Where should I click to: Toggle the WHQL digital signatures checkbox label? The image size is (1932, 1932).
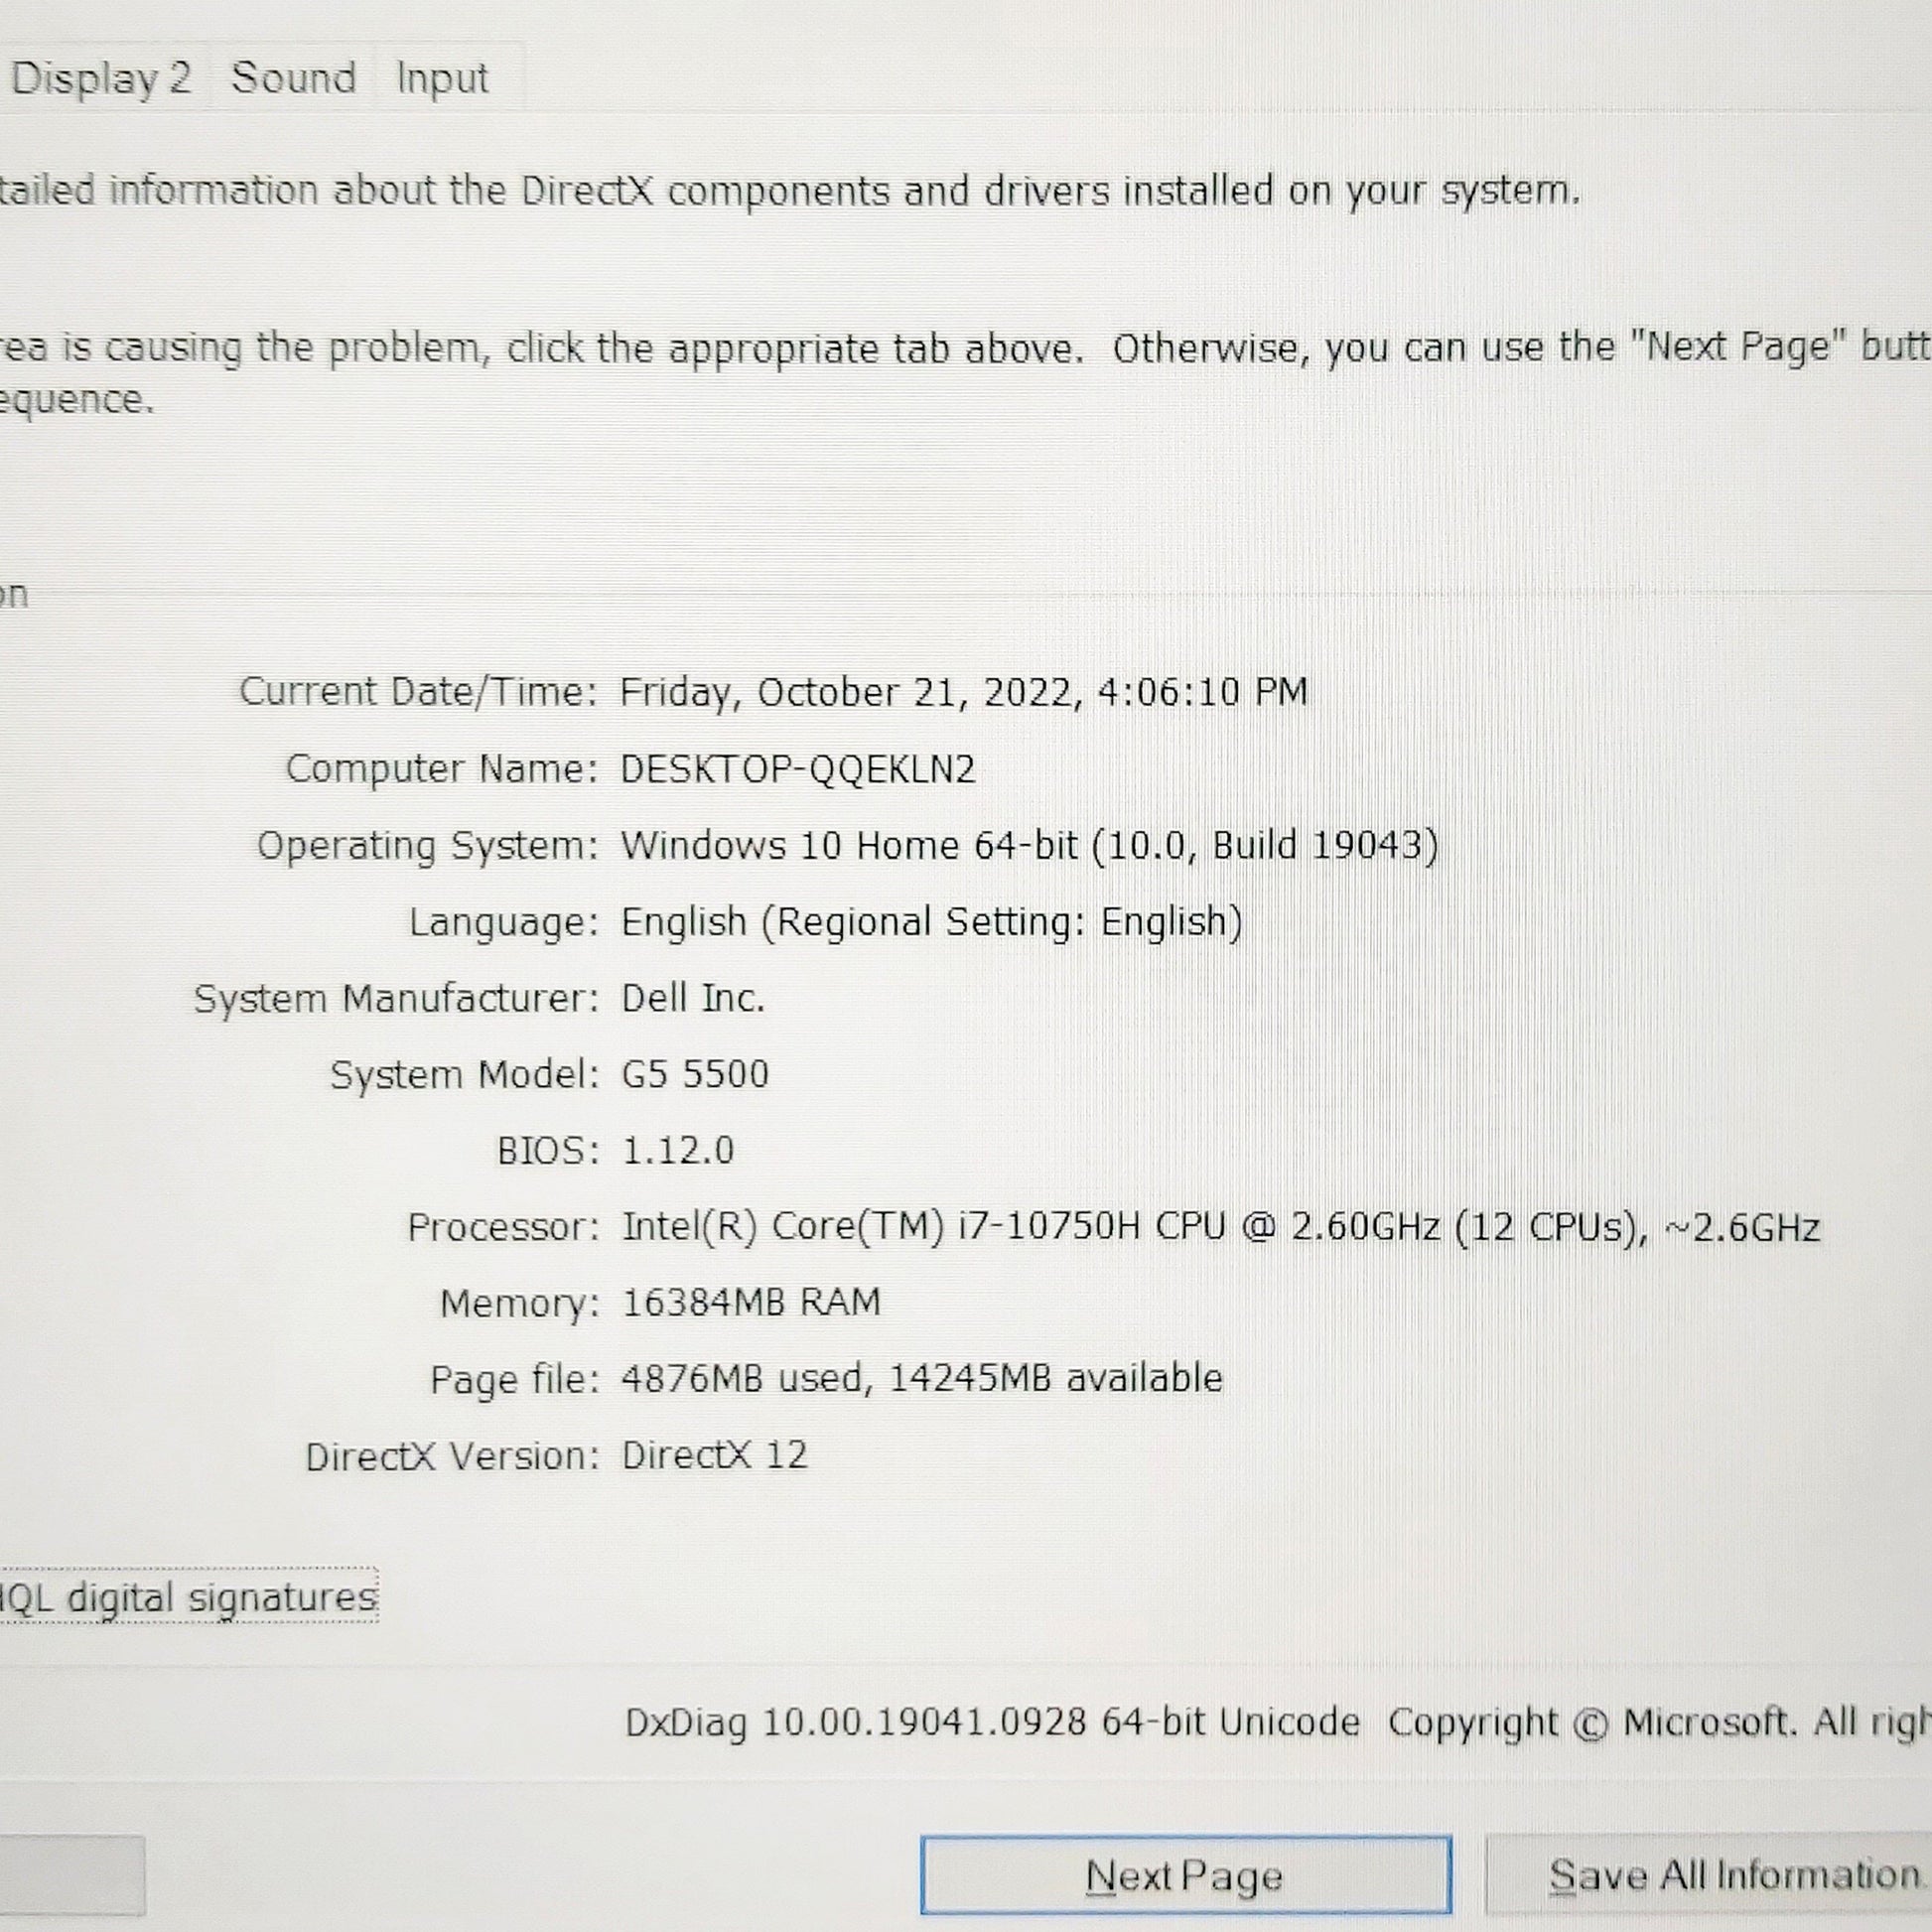coord(188,1597)
